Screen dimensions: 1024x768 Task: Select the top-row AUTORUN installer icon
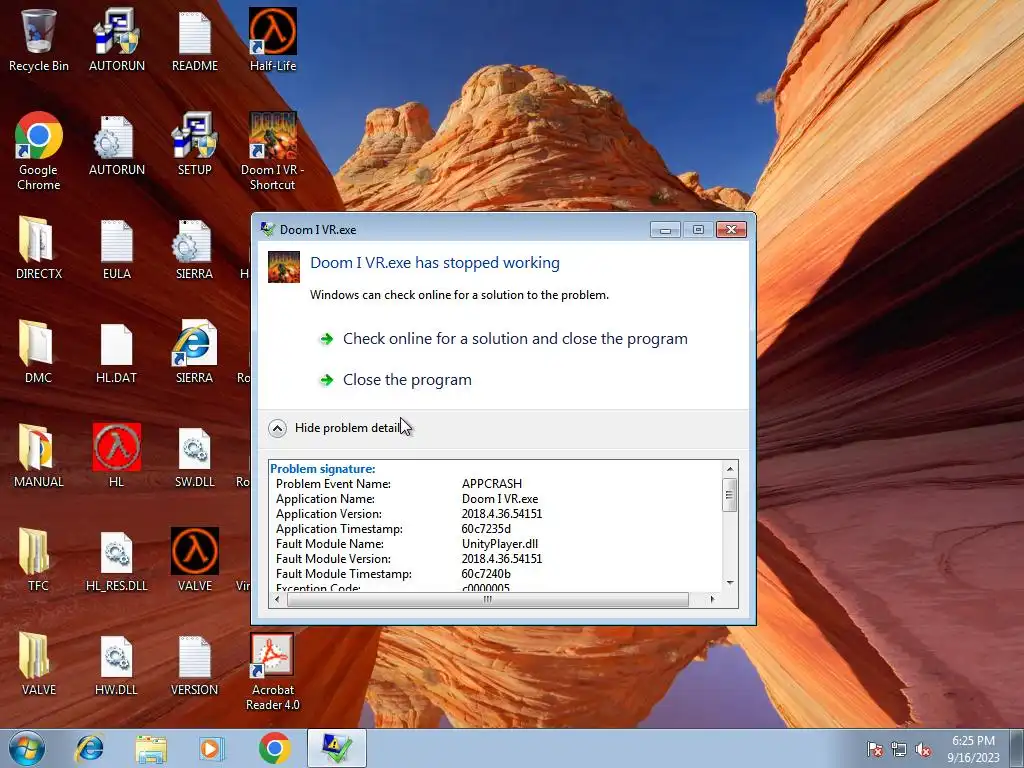pos(116,39)
